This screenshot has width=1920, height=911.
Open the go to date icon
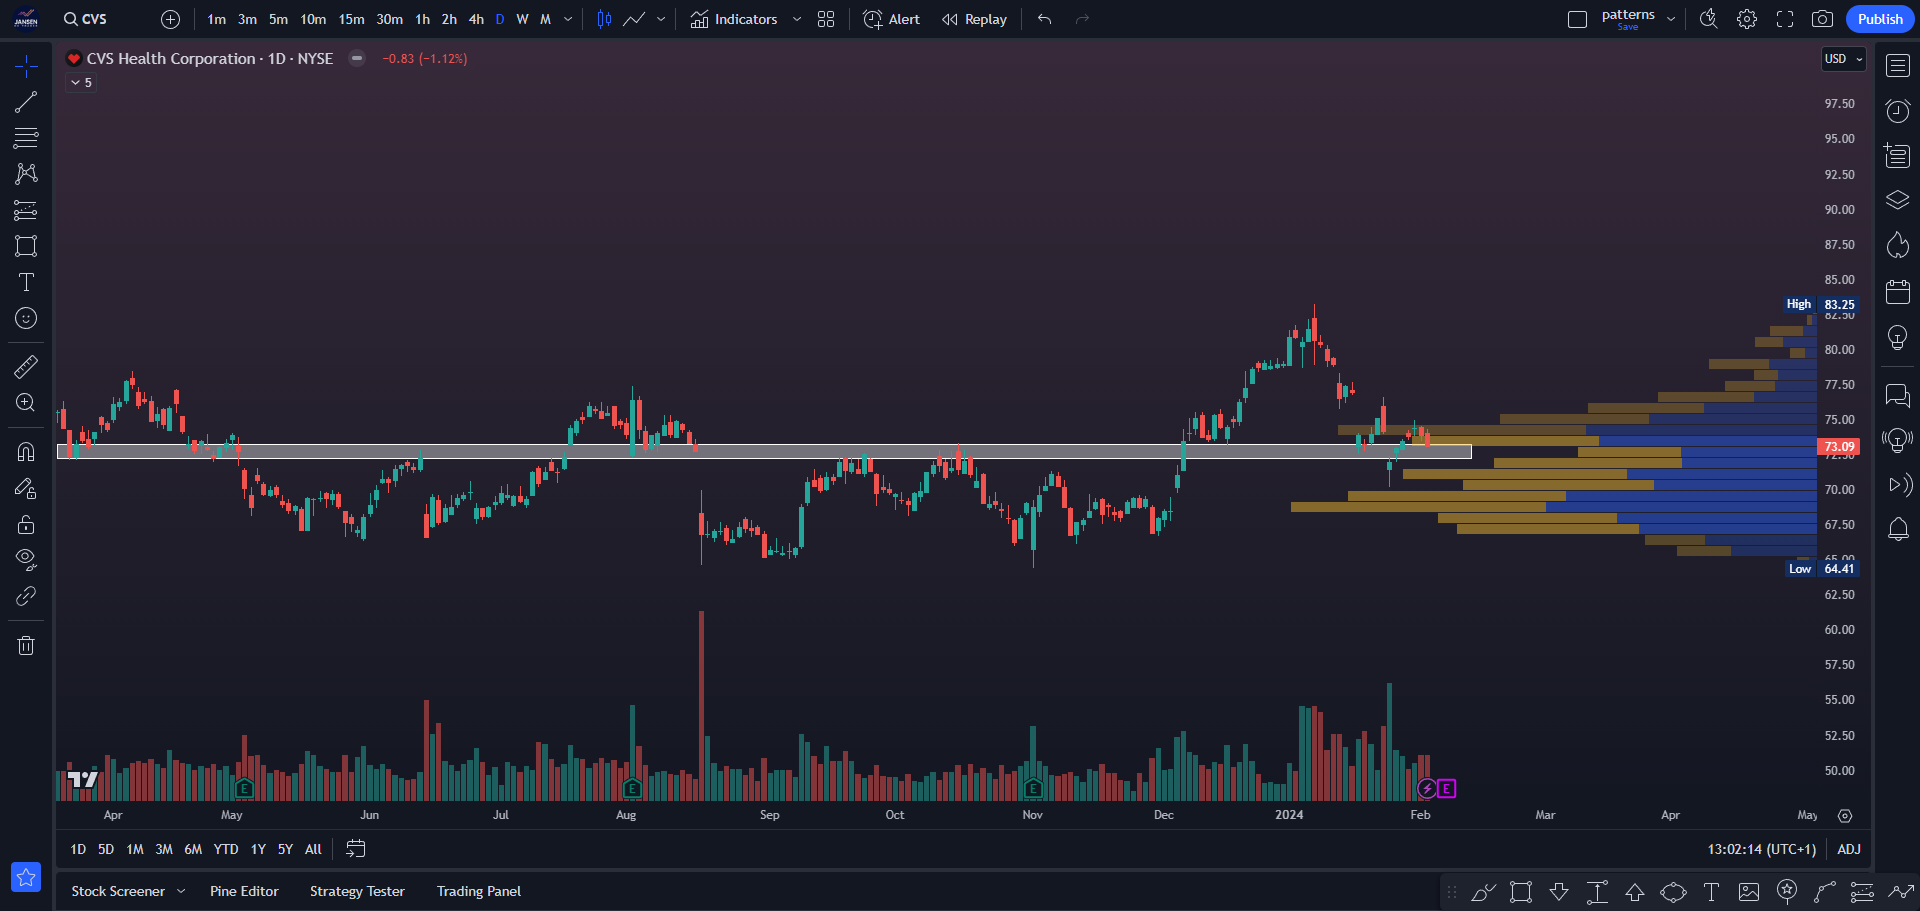(356, 849)
